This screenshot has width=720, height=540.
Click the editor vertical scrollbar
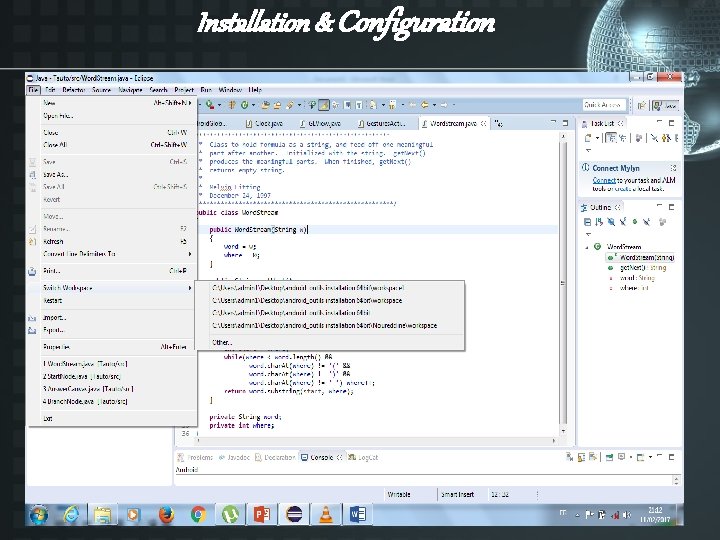point(563,283)
